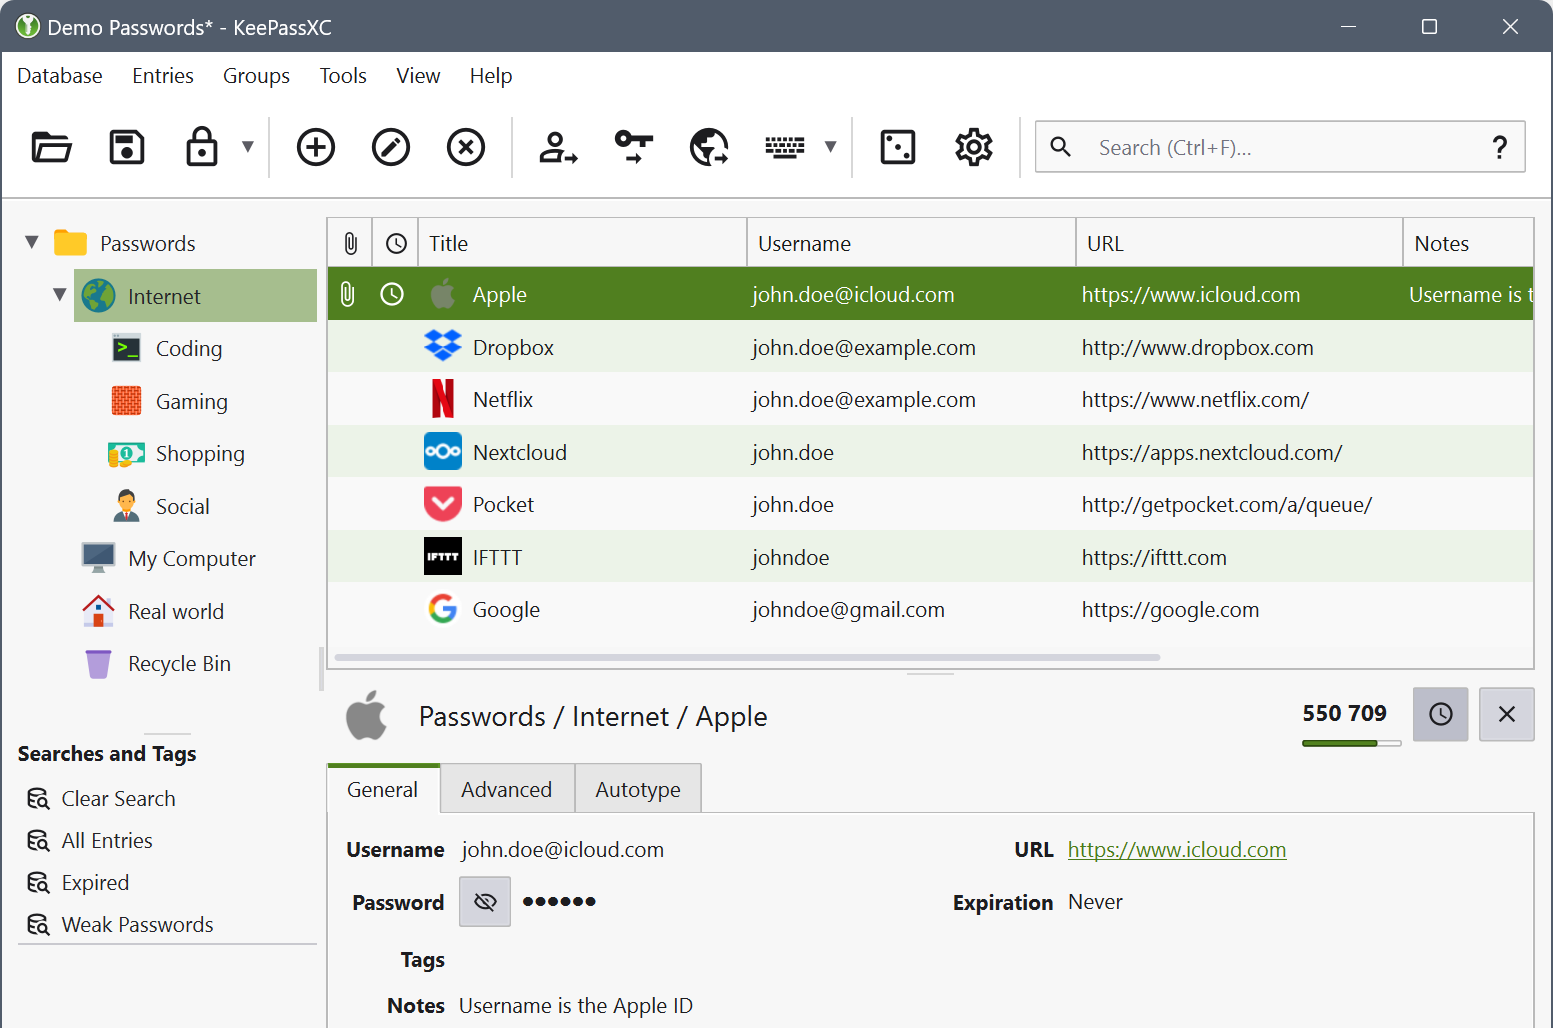Copy password using the key-arrow icon
The height and width of the screenshot is (1028, 1553).
pos(634,147)
